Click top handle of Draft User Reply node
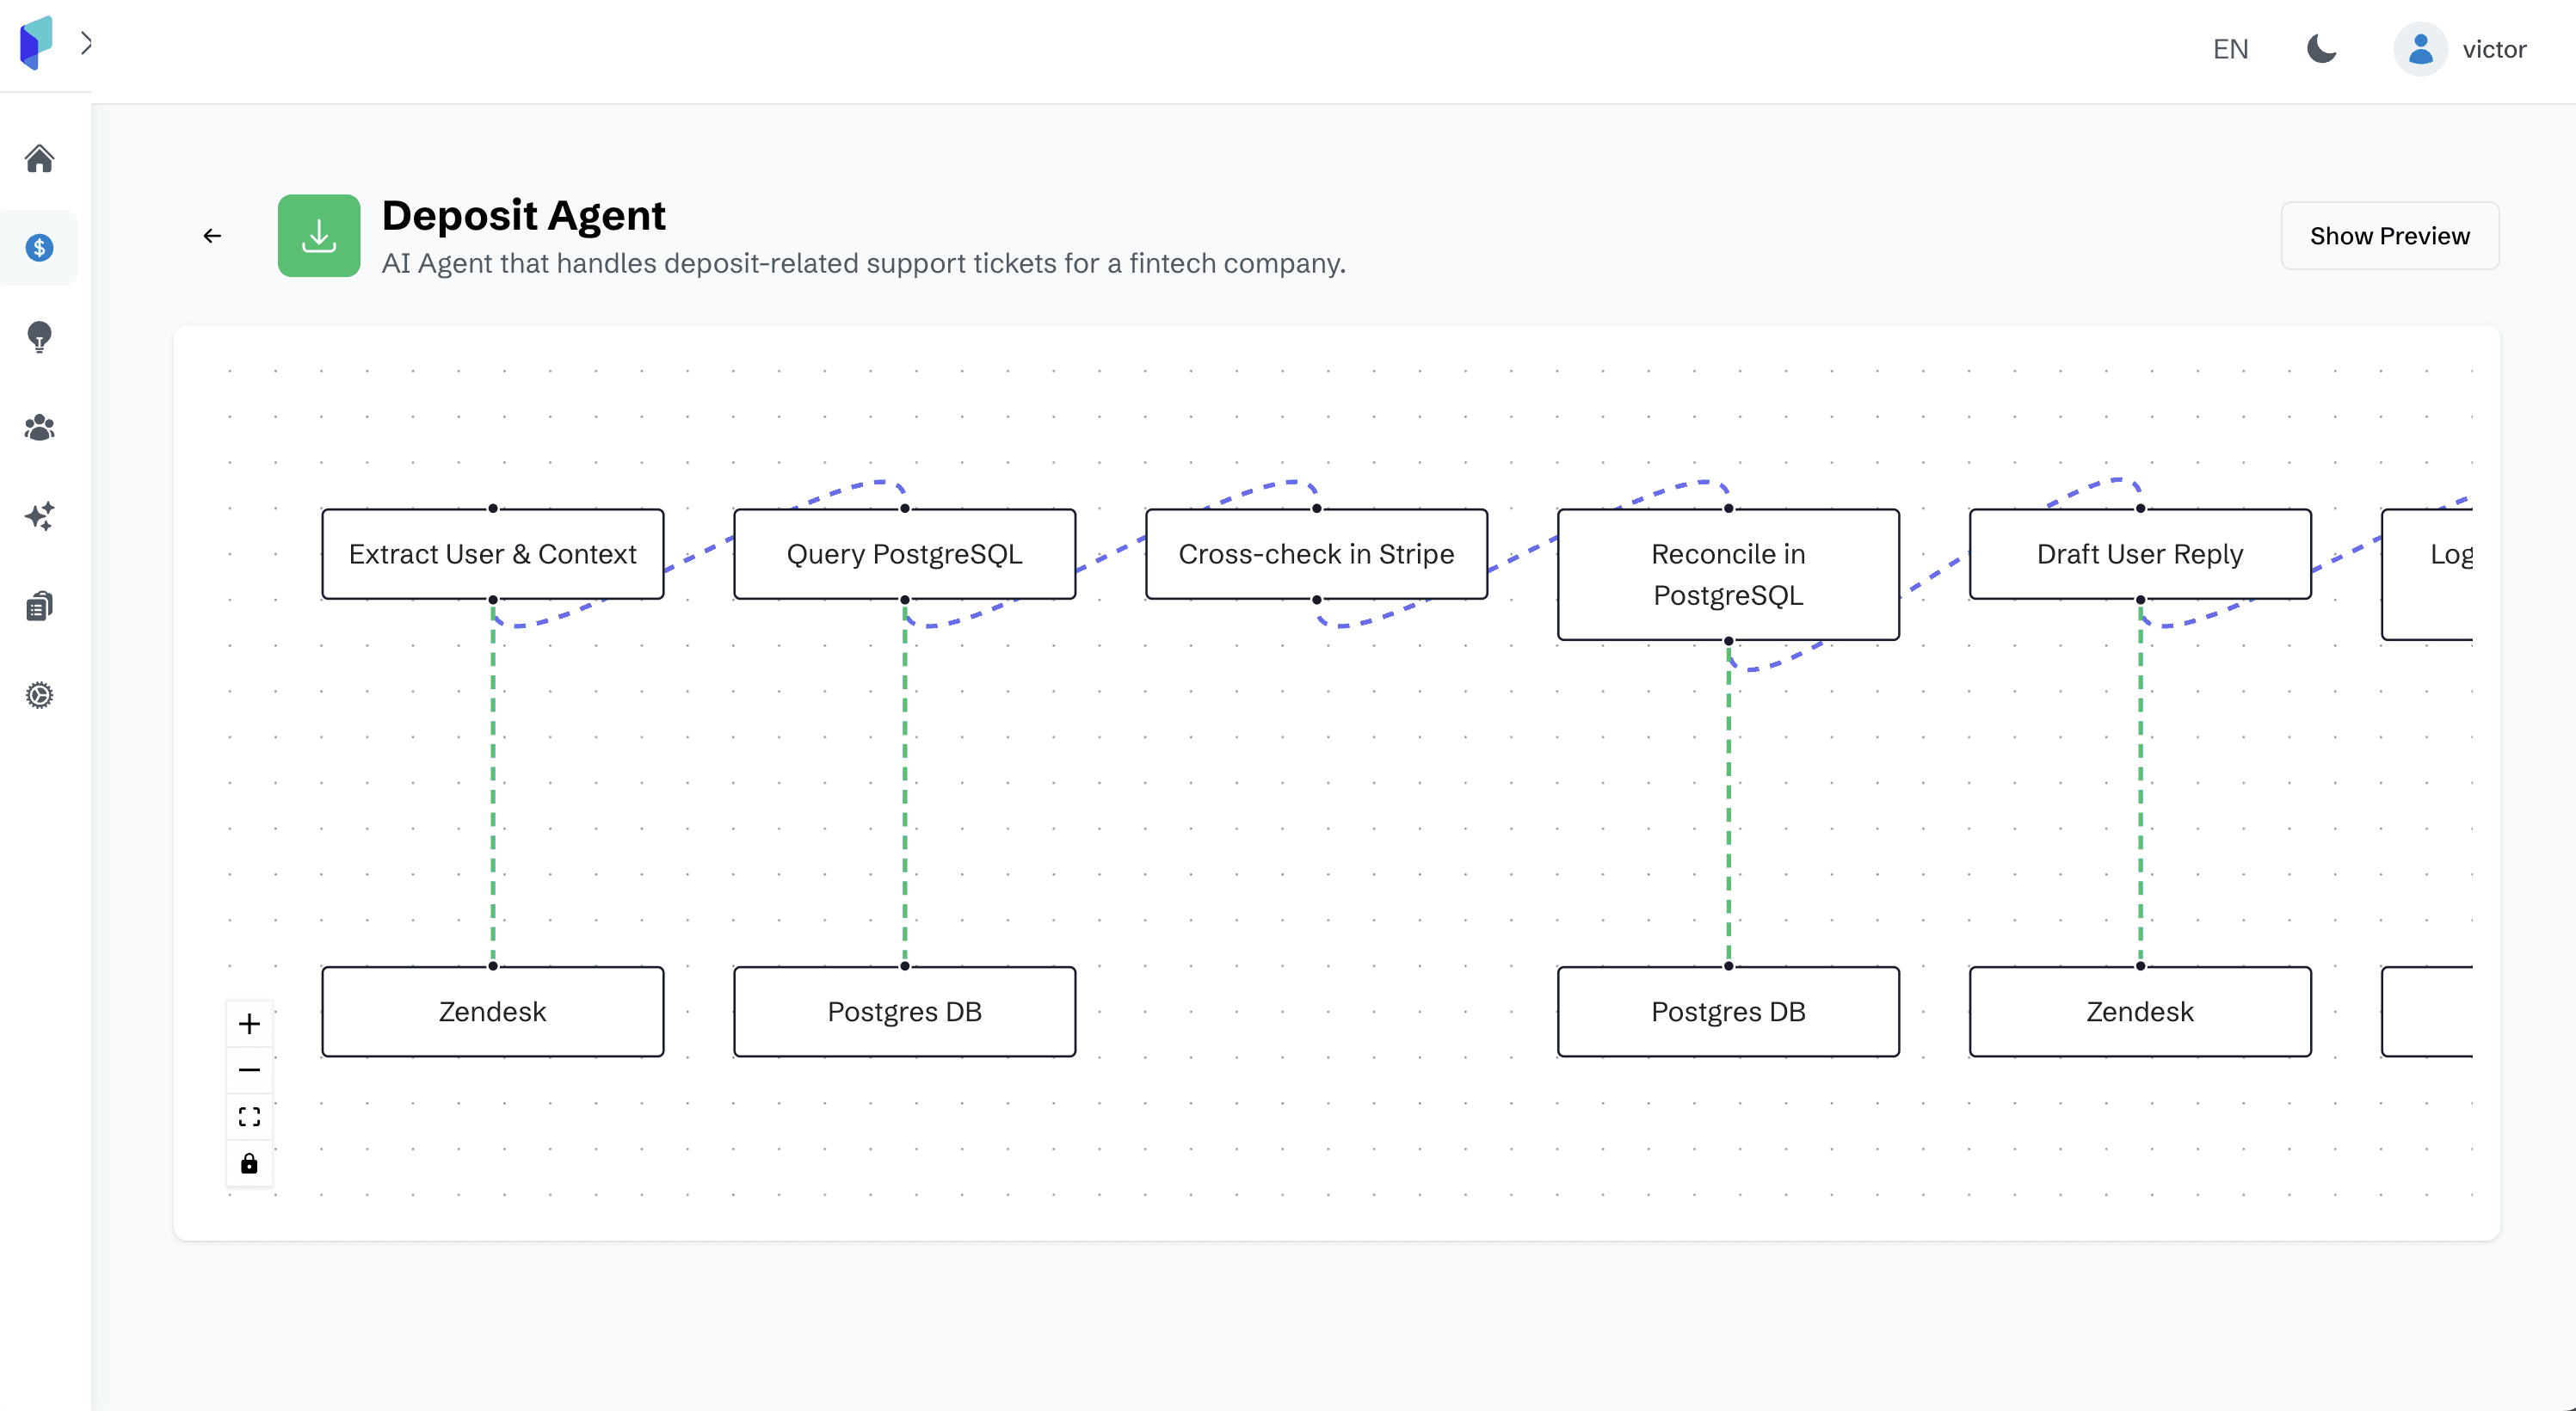The image size is (2576, 1411). click(2141, 508)
